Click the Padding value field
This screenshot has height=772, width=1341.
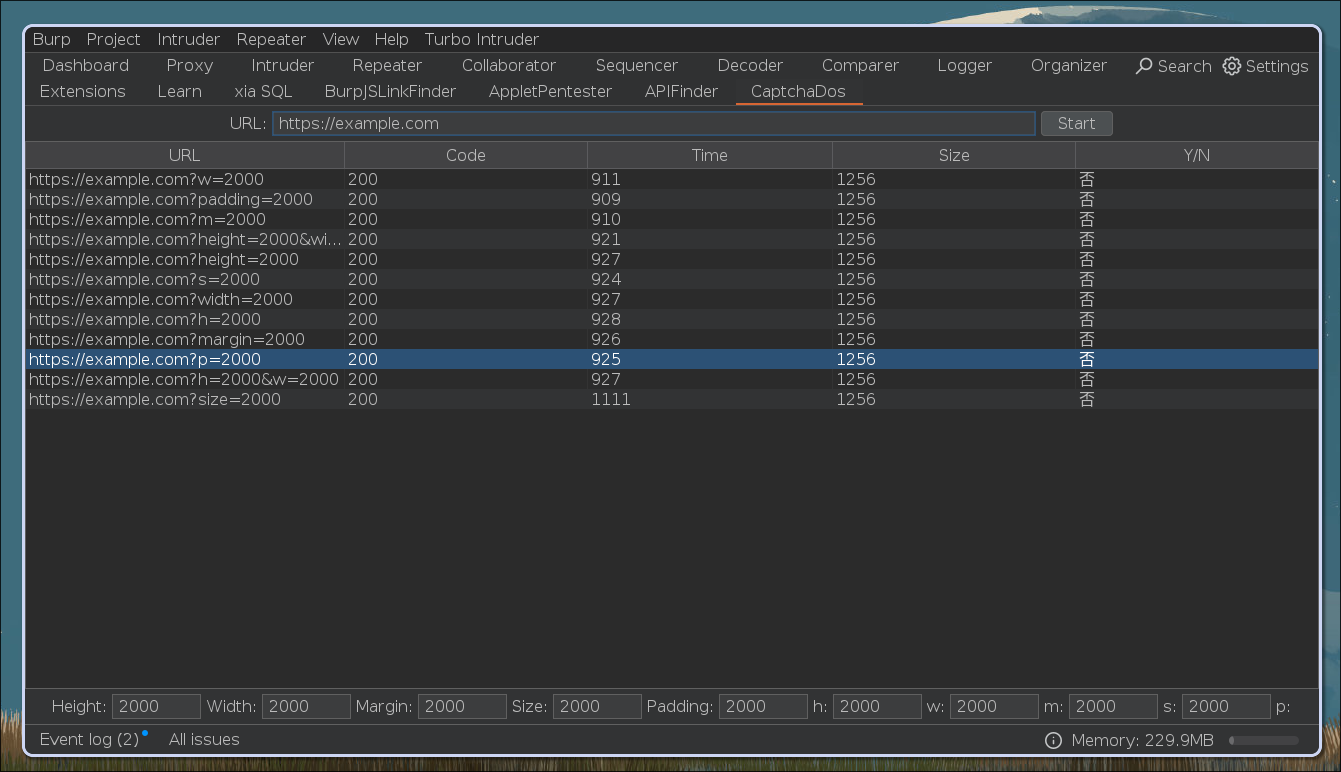tap(763, 706)
